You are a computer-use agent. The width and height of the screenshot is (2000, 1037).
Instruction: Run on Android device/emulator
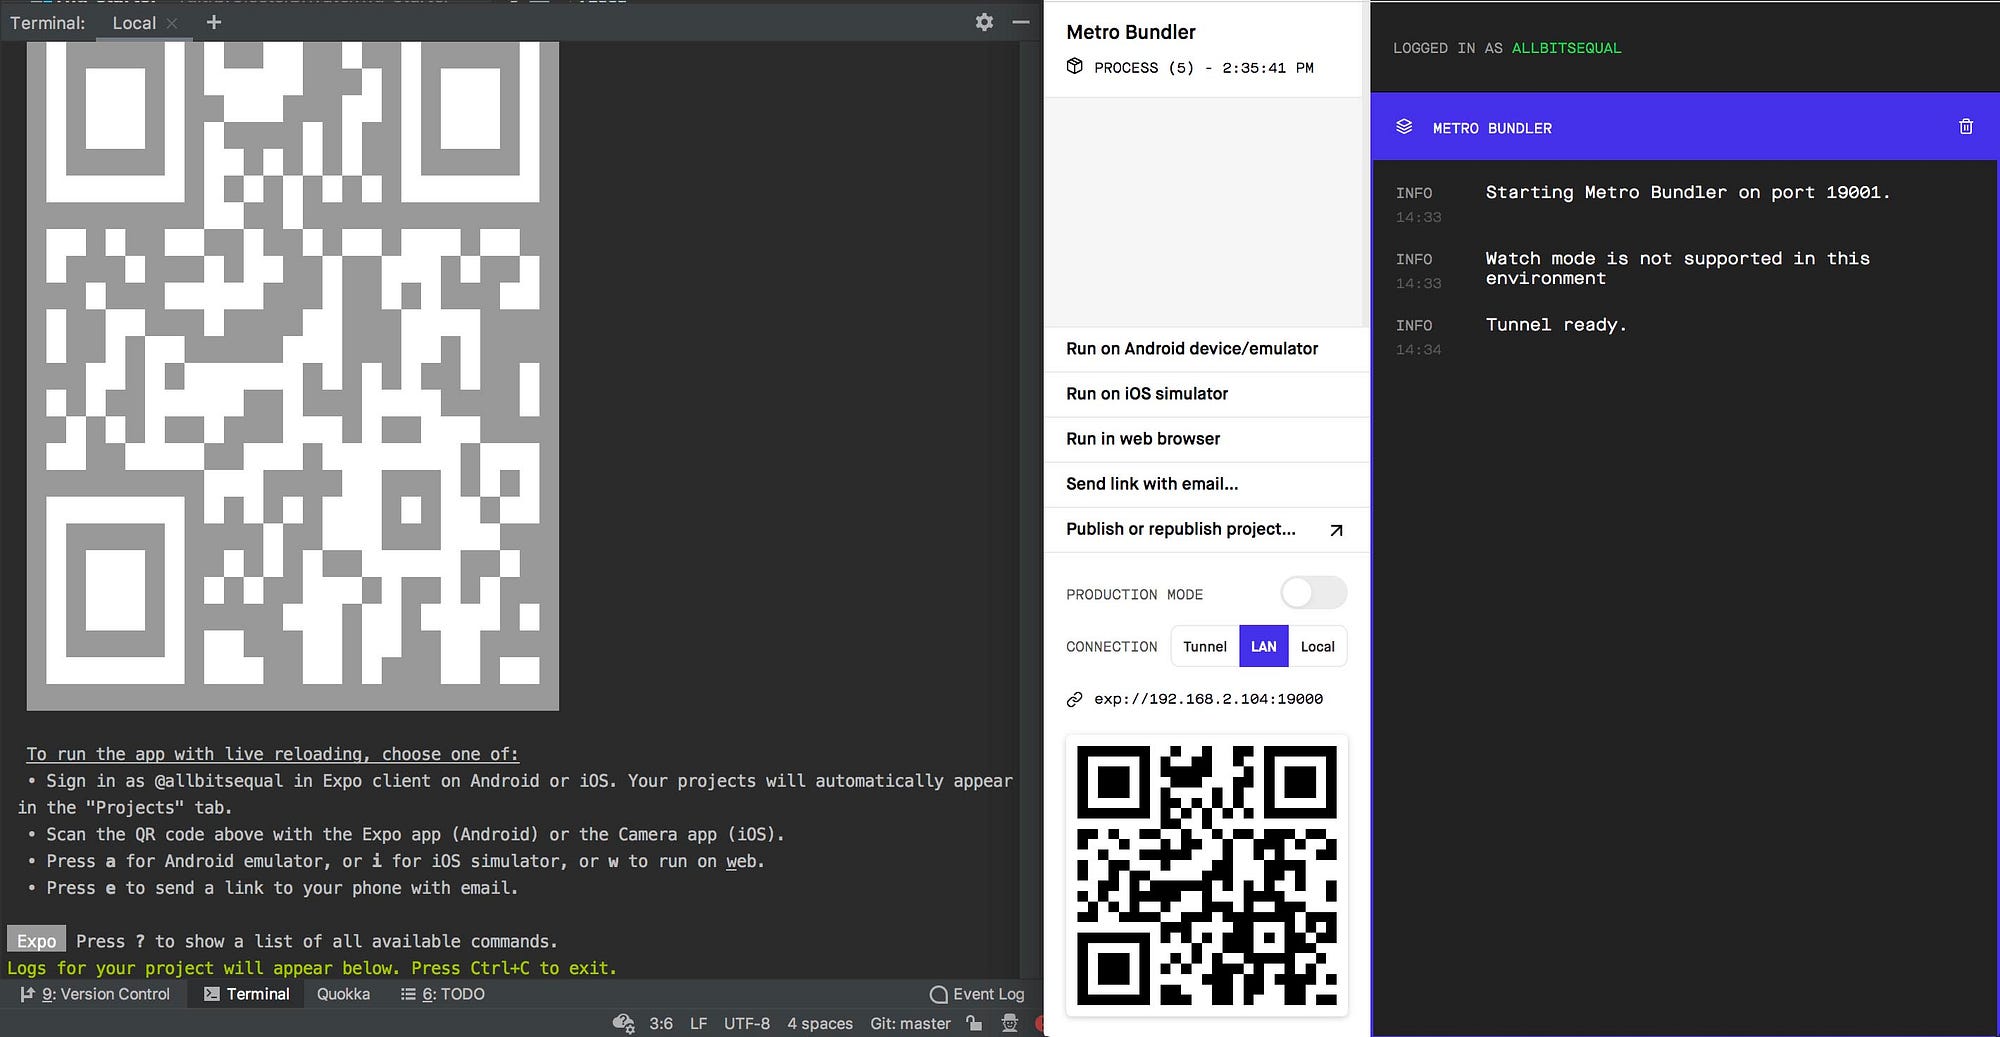click(1206, 349)
